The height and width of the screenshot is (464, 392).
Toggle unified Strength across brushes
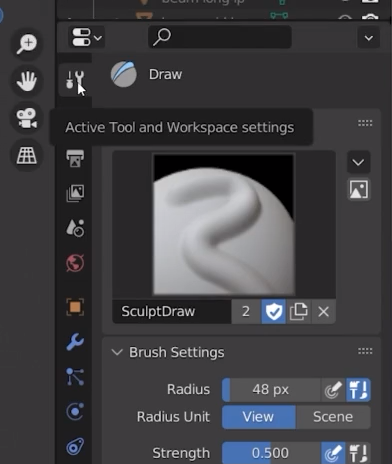tap(358, 453)
